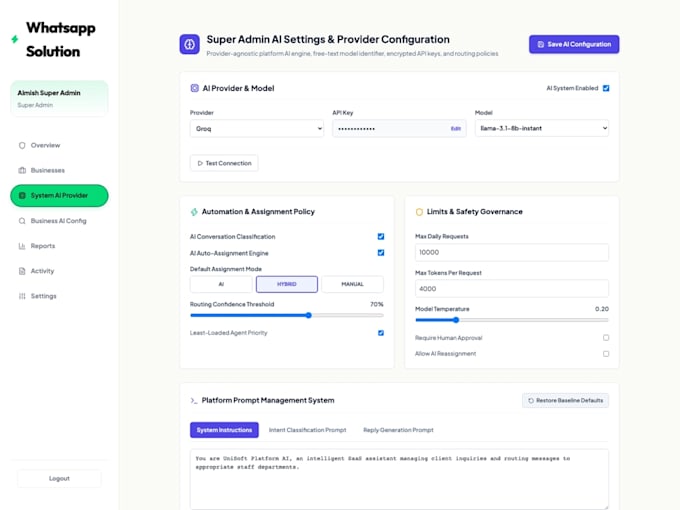Click the Test Connection button
The image size is (680, 510).
pyautogui.click(x=224, y=163)
